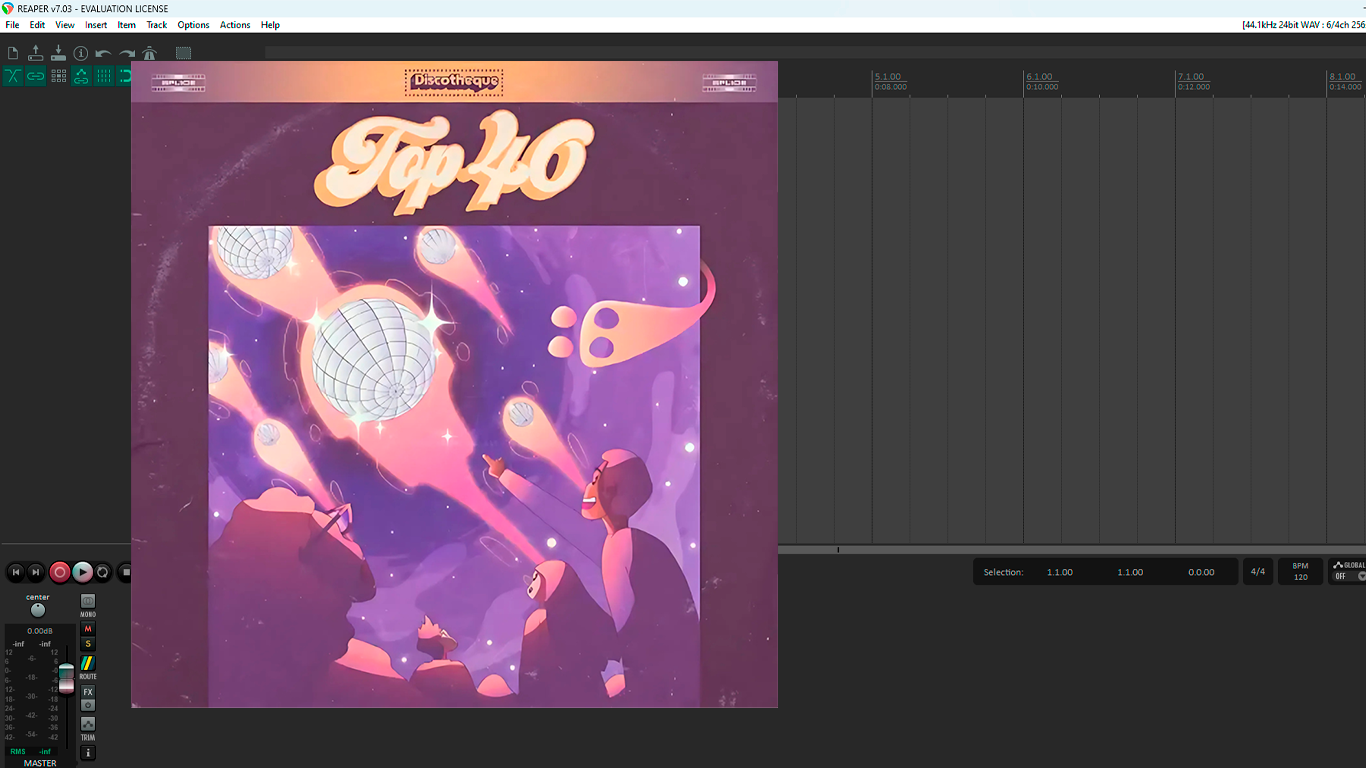The width and height of the screenshot is (1366, 768).
Task: Click the RMS meter readout
Action: pos(30,751)
